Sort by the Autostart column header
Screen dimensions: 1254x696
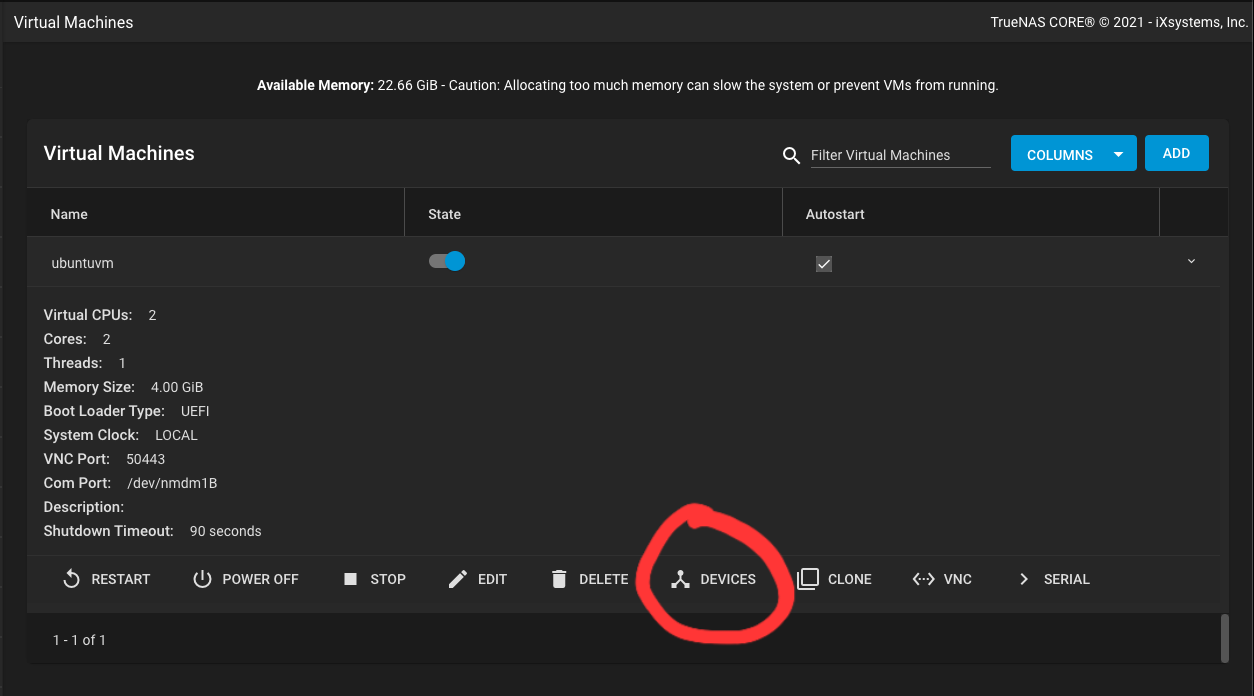click(835, 214)
